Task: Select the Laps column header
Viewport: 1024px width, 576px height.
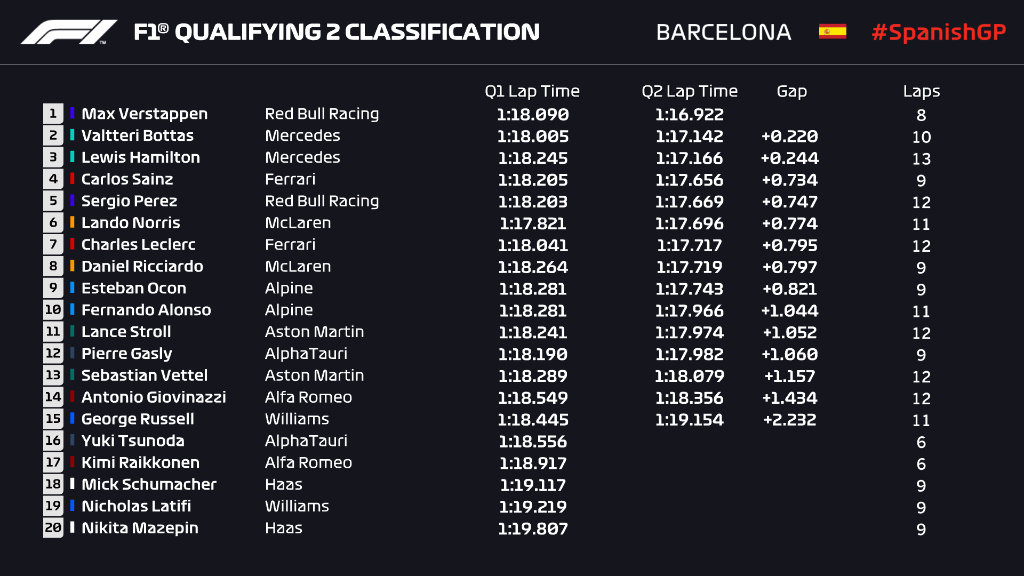Action: pyautogui.click(x=921, y=91)
